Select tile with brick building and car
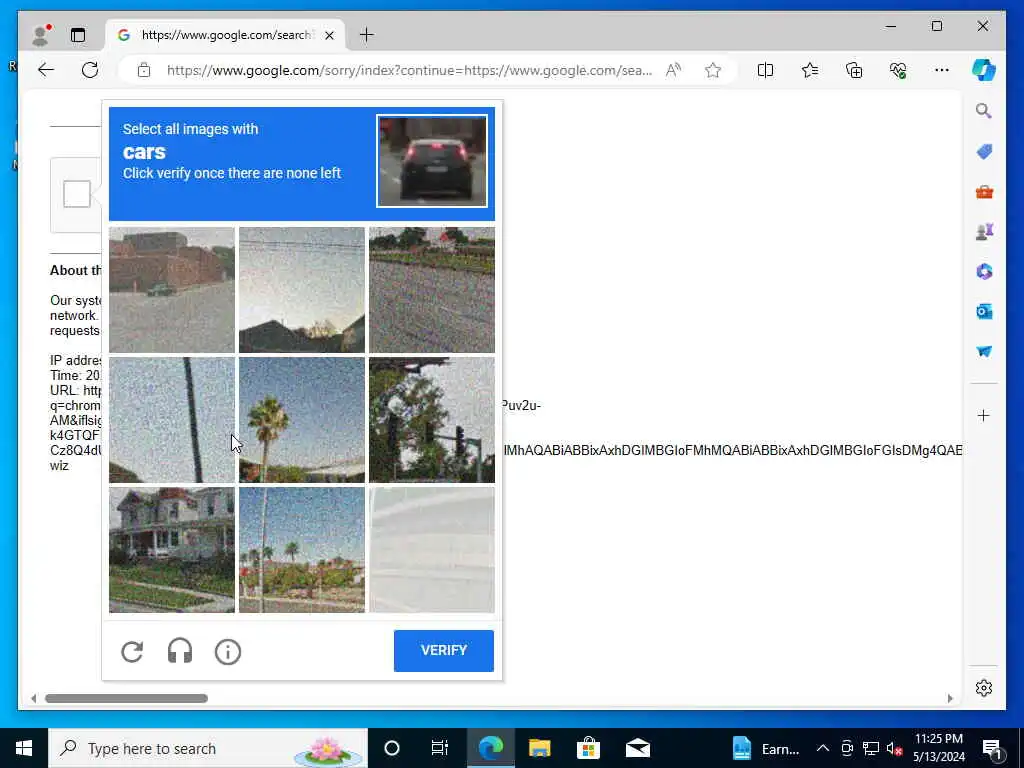This screenshot has height=768, width=1024. coord(172,290)
